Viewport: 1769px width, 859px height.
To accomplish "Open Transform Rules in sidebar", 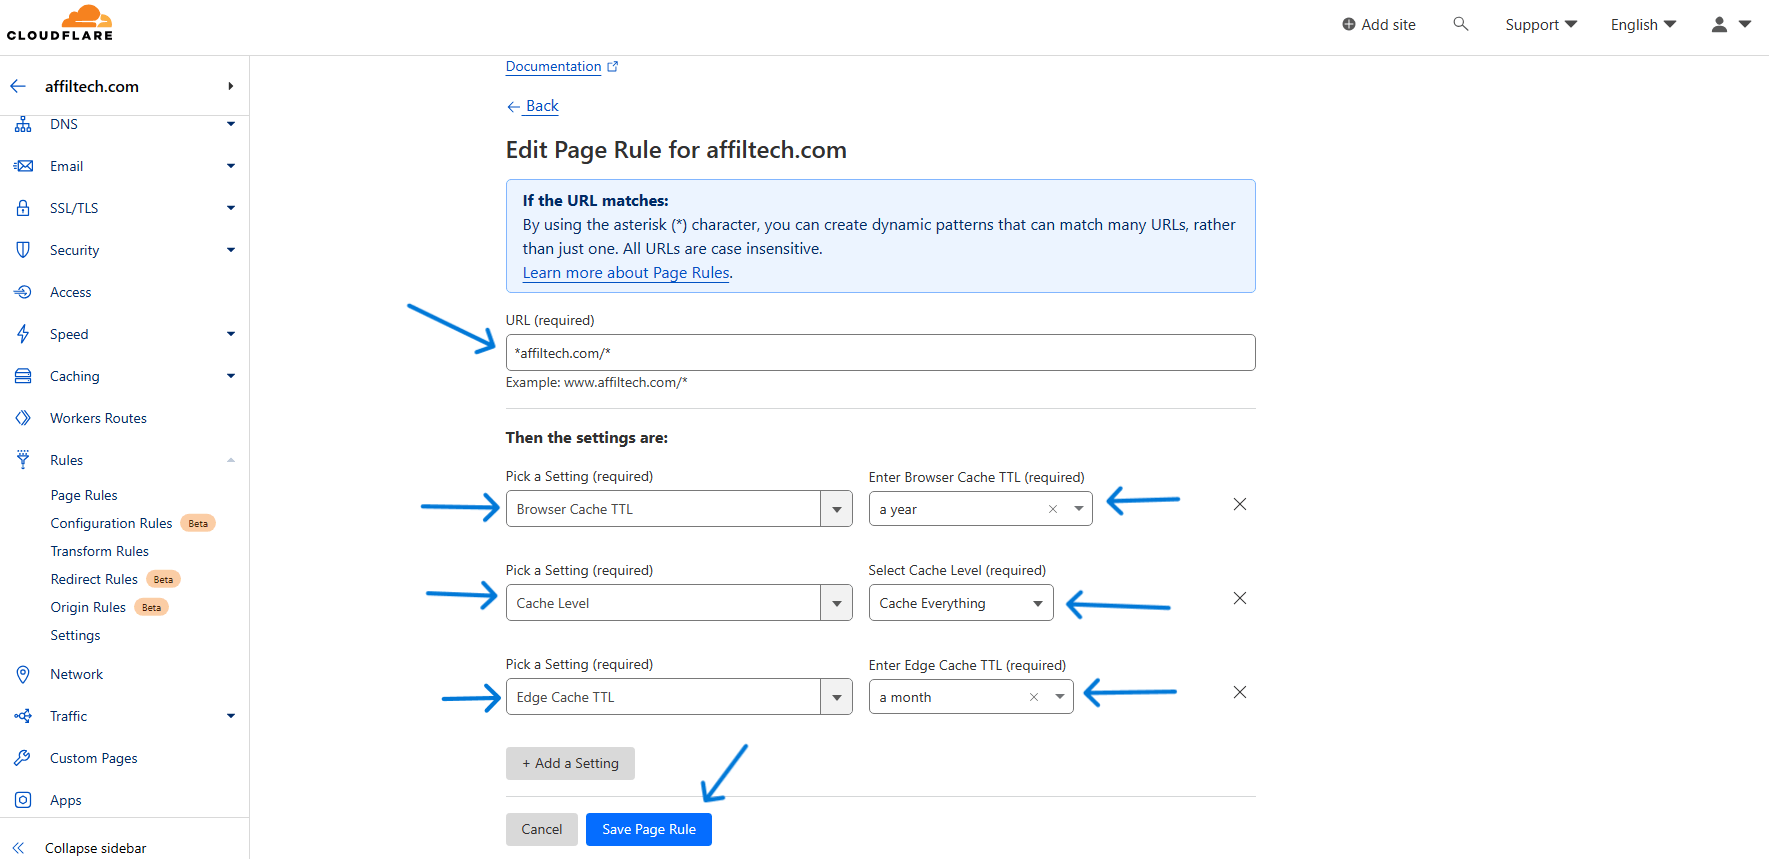I will click(99, 551).
